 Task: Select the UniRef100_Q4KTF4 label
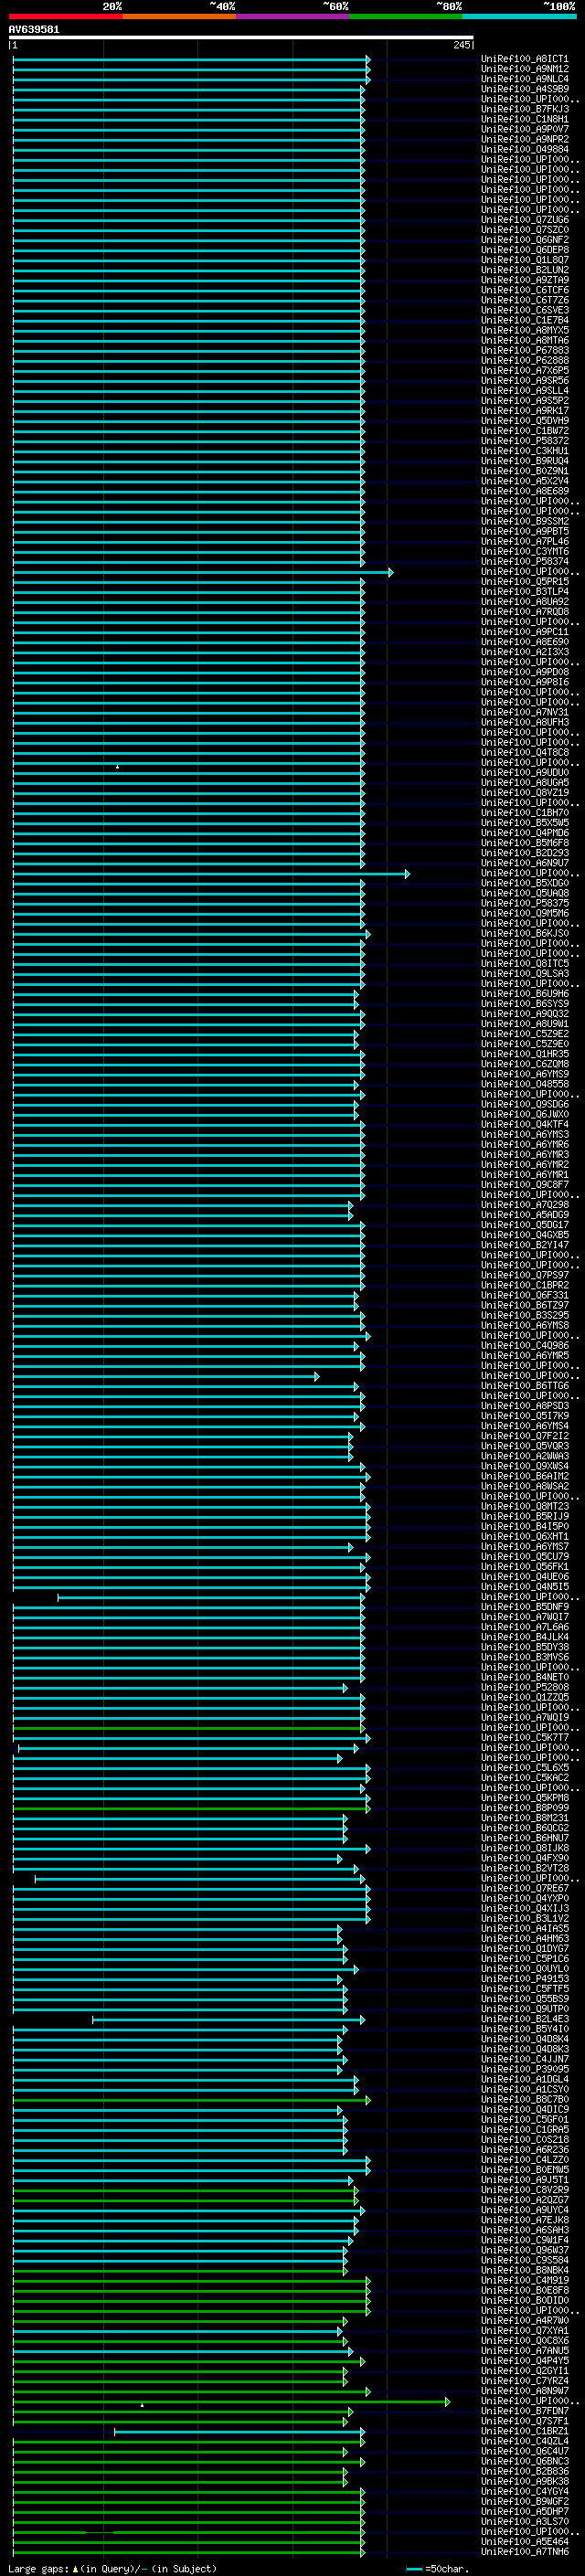coord(525,1124)
